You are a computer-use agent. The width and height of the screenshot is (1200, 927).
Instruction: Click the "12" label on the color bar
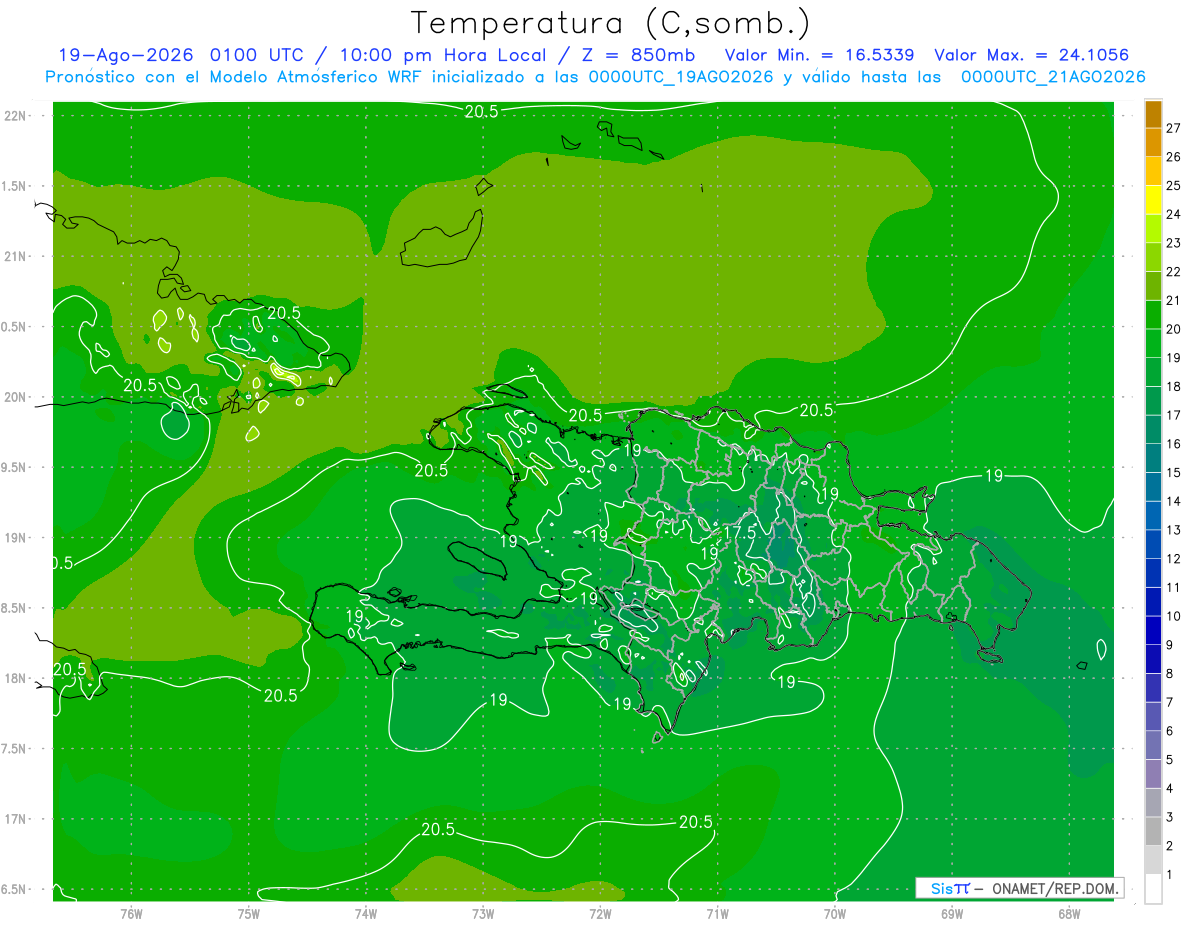click(1174, 559)
